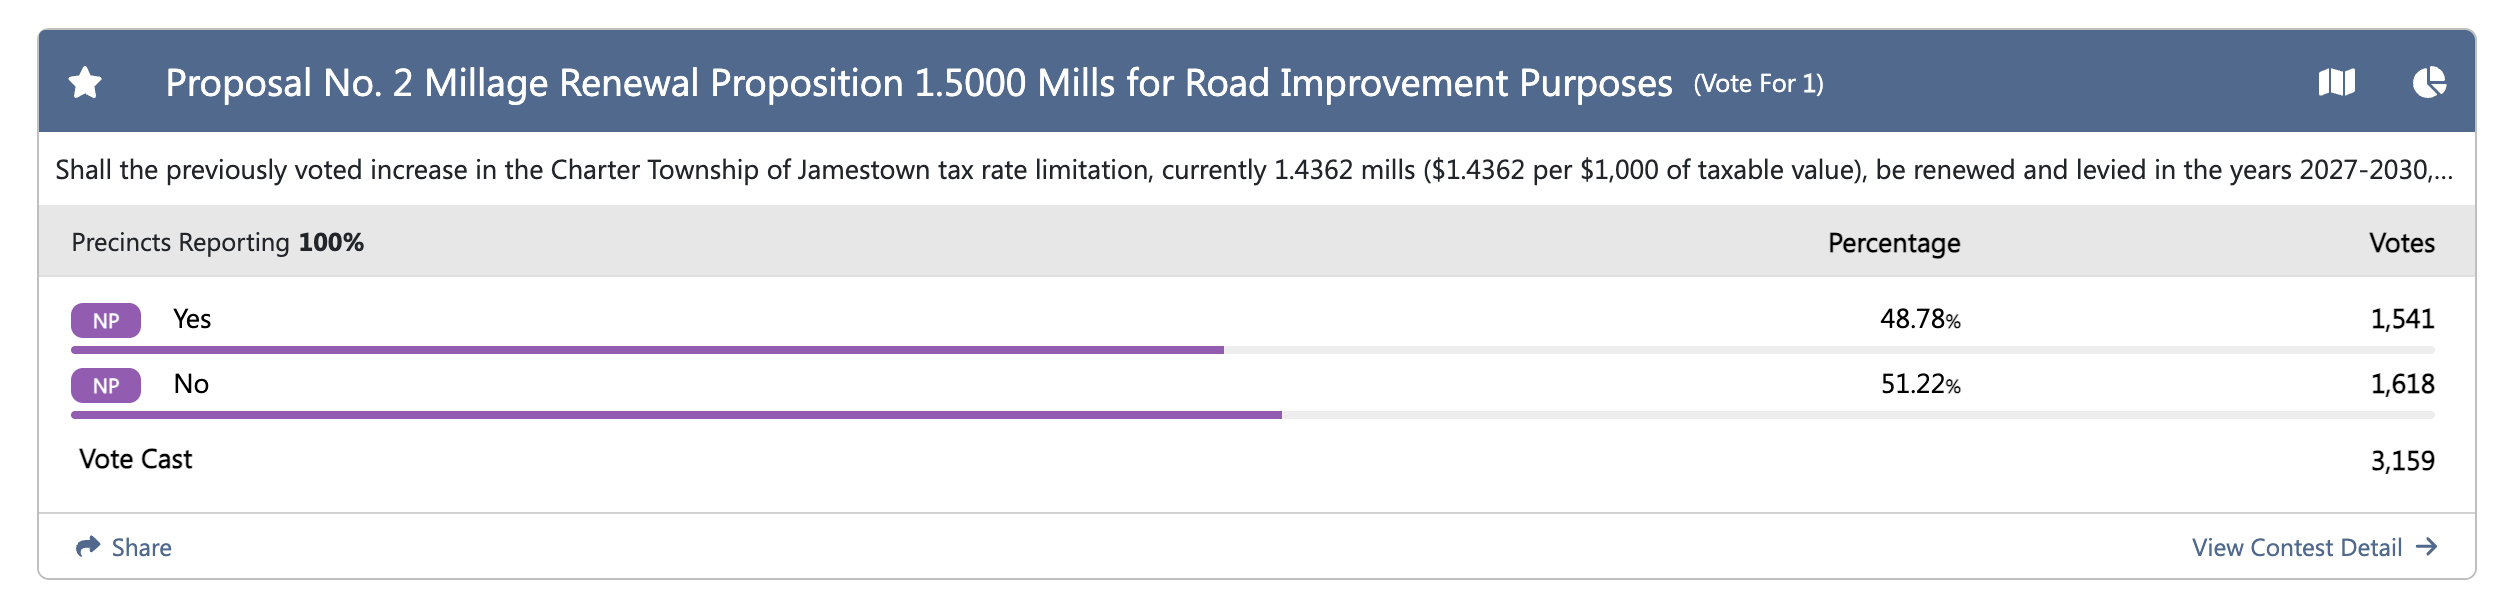Click the Proposal No. 2 contest title

pos(918,83)
